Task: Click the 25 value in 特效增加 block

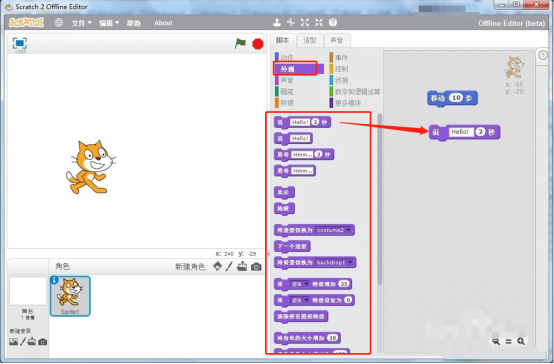Action: [343, 284]
